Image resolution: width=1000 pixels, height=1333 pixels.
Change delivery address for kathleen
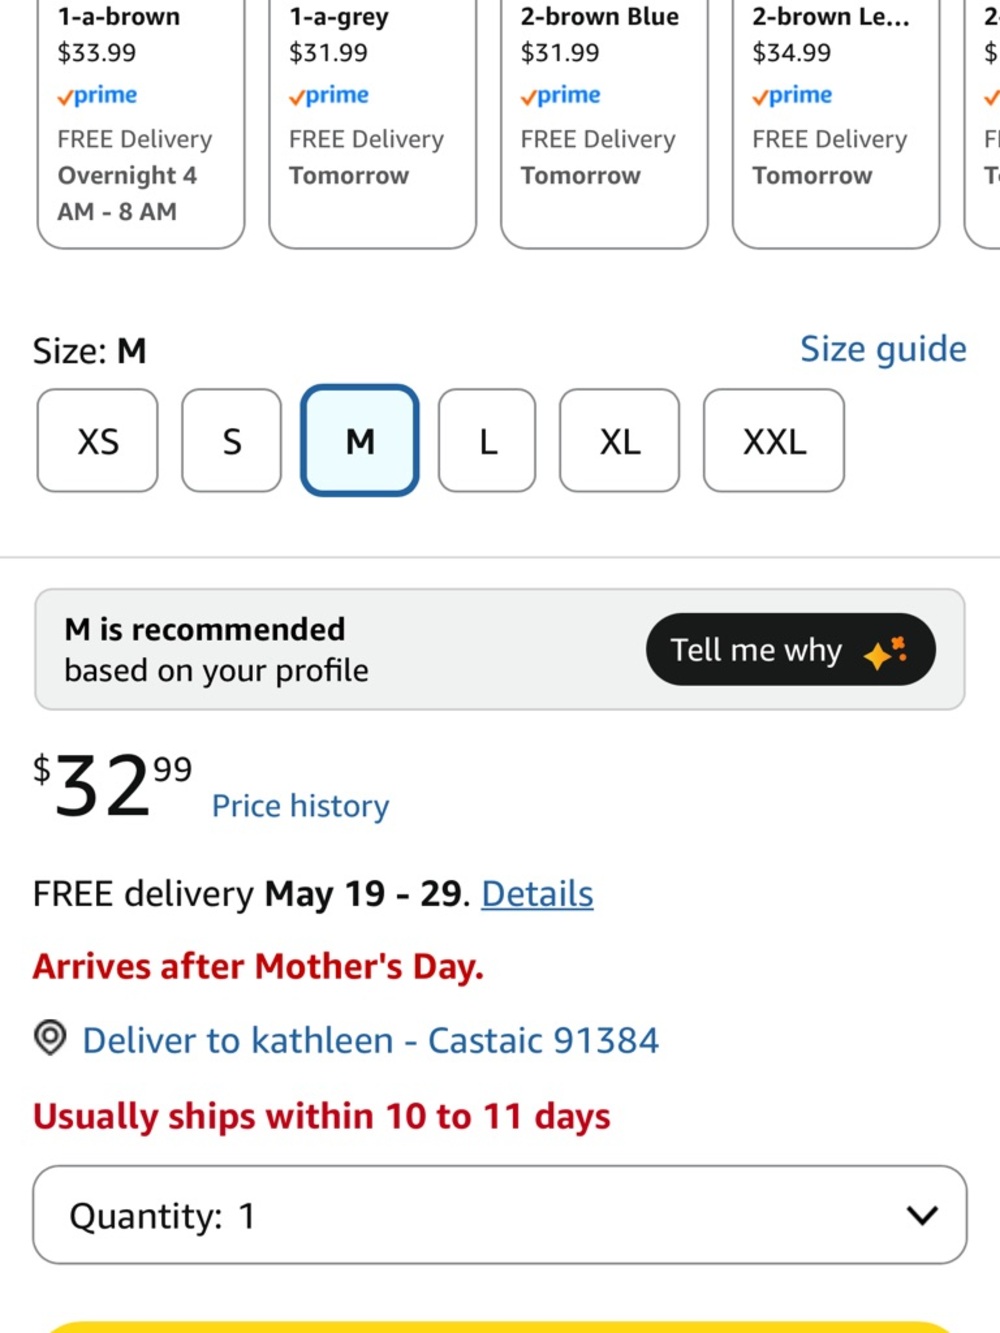(370, 1040)
